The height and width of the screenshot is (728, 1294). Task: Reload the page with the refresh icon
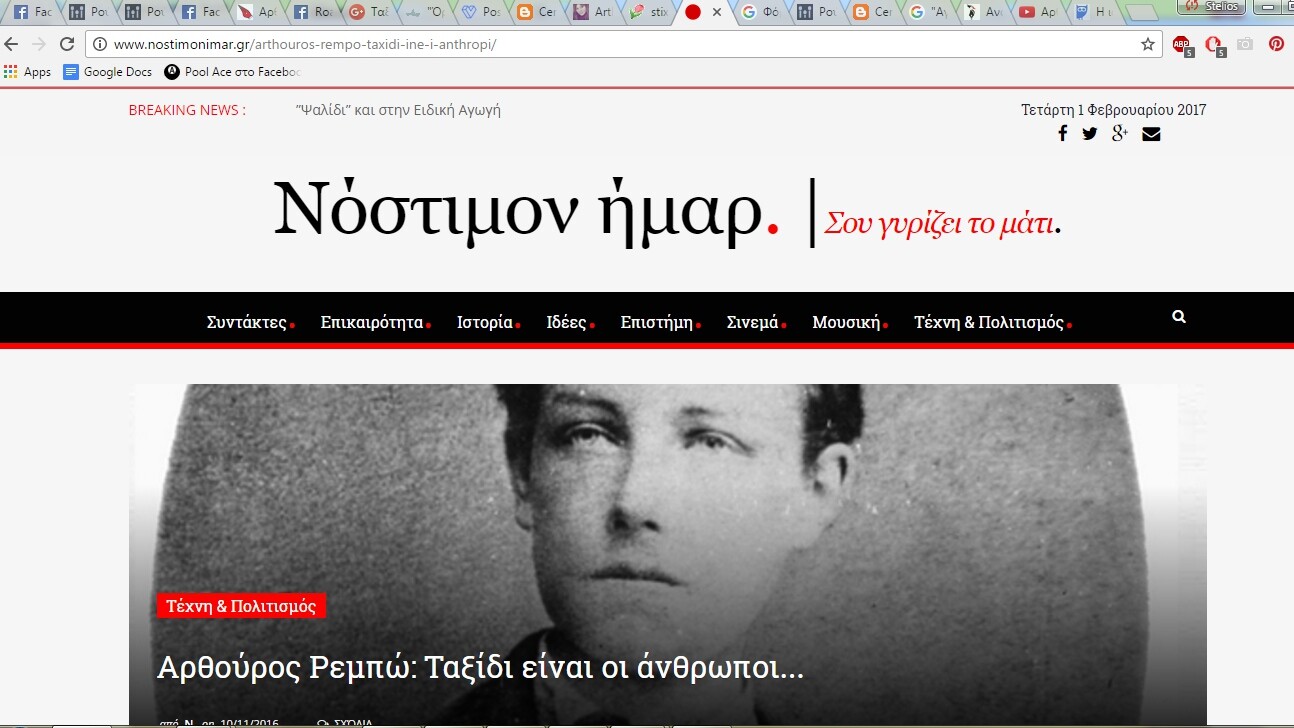67,44
